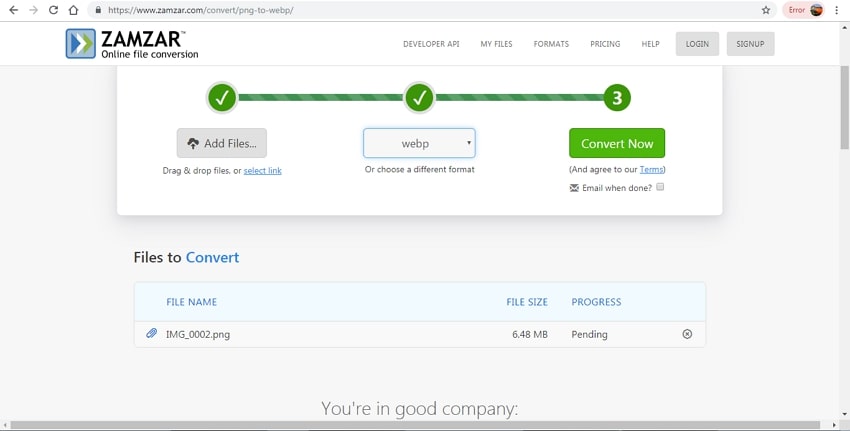The width and height of the screenshot is (850, 431).
Task: Enable the 'Email when done?' checkbox
Action: tap(660, 187)
